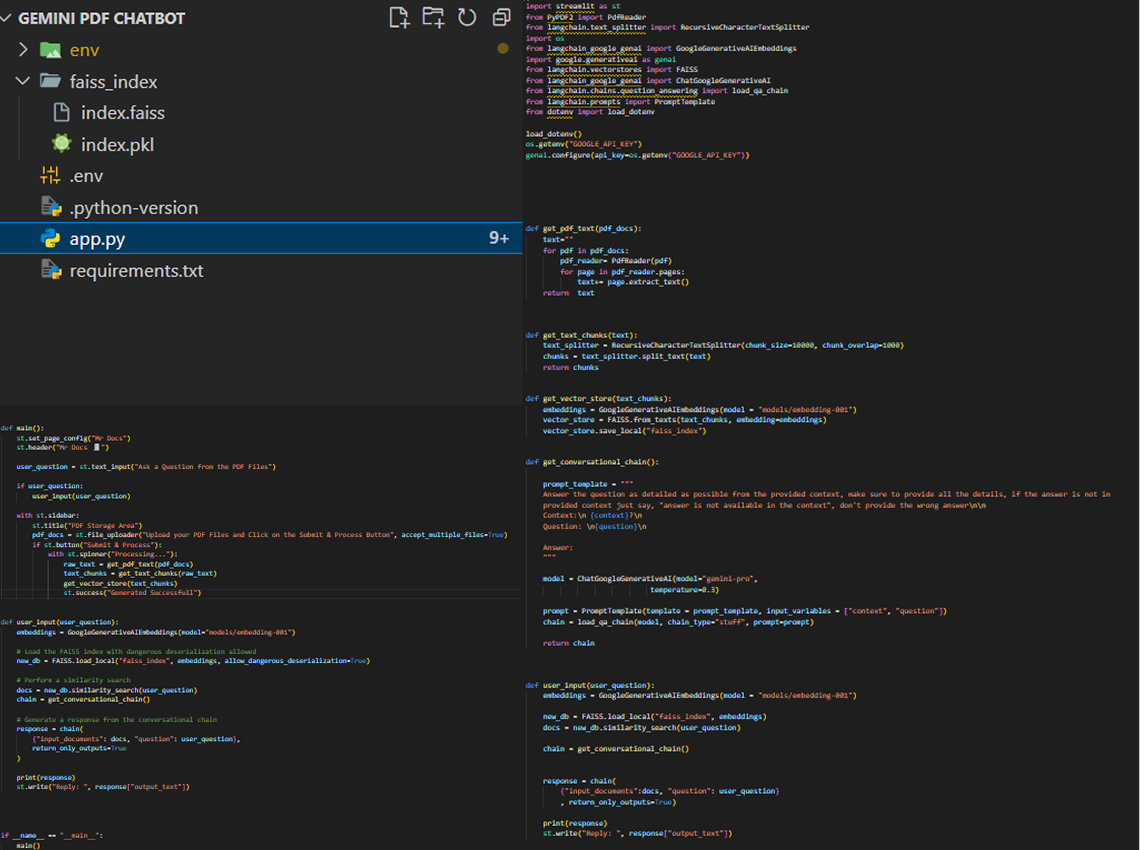Screen dimensions: 1140x850
Task: Click the modified dot indicator on env row
Action: (502, 49)
